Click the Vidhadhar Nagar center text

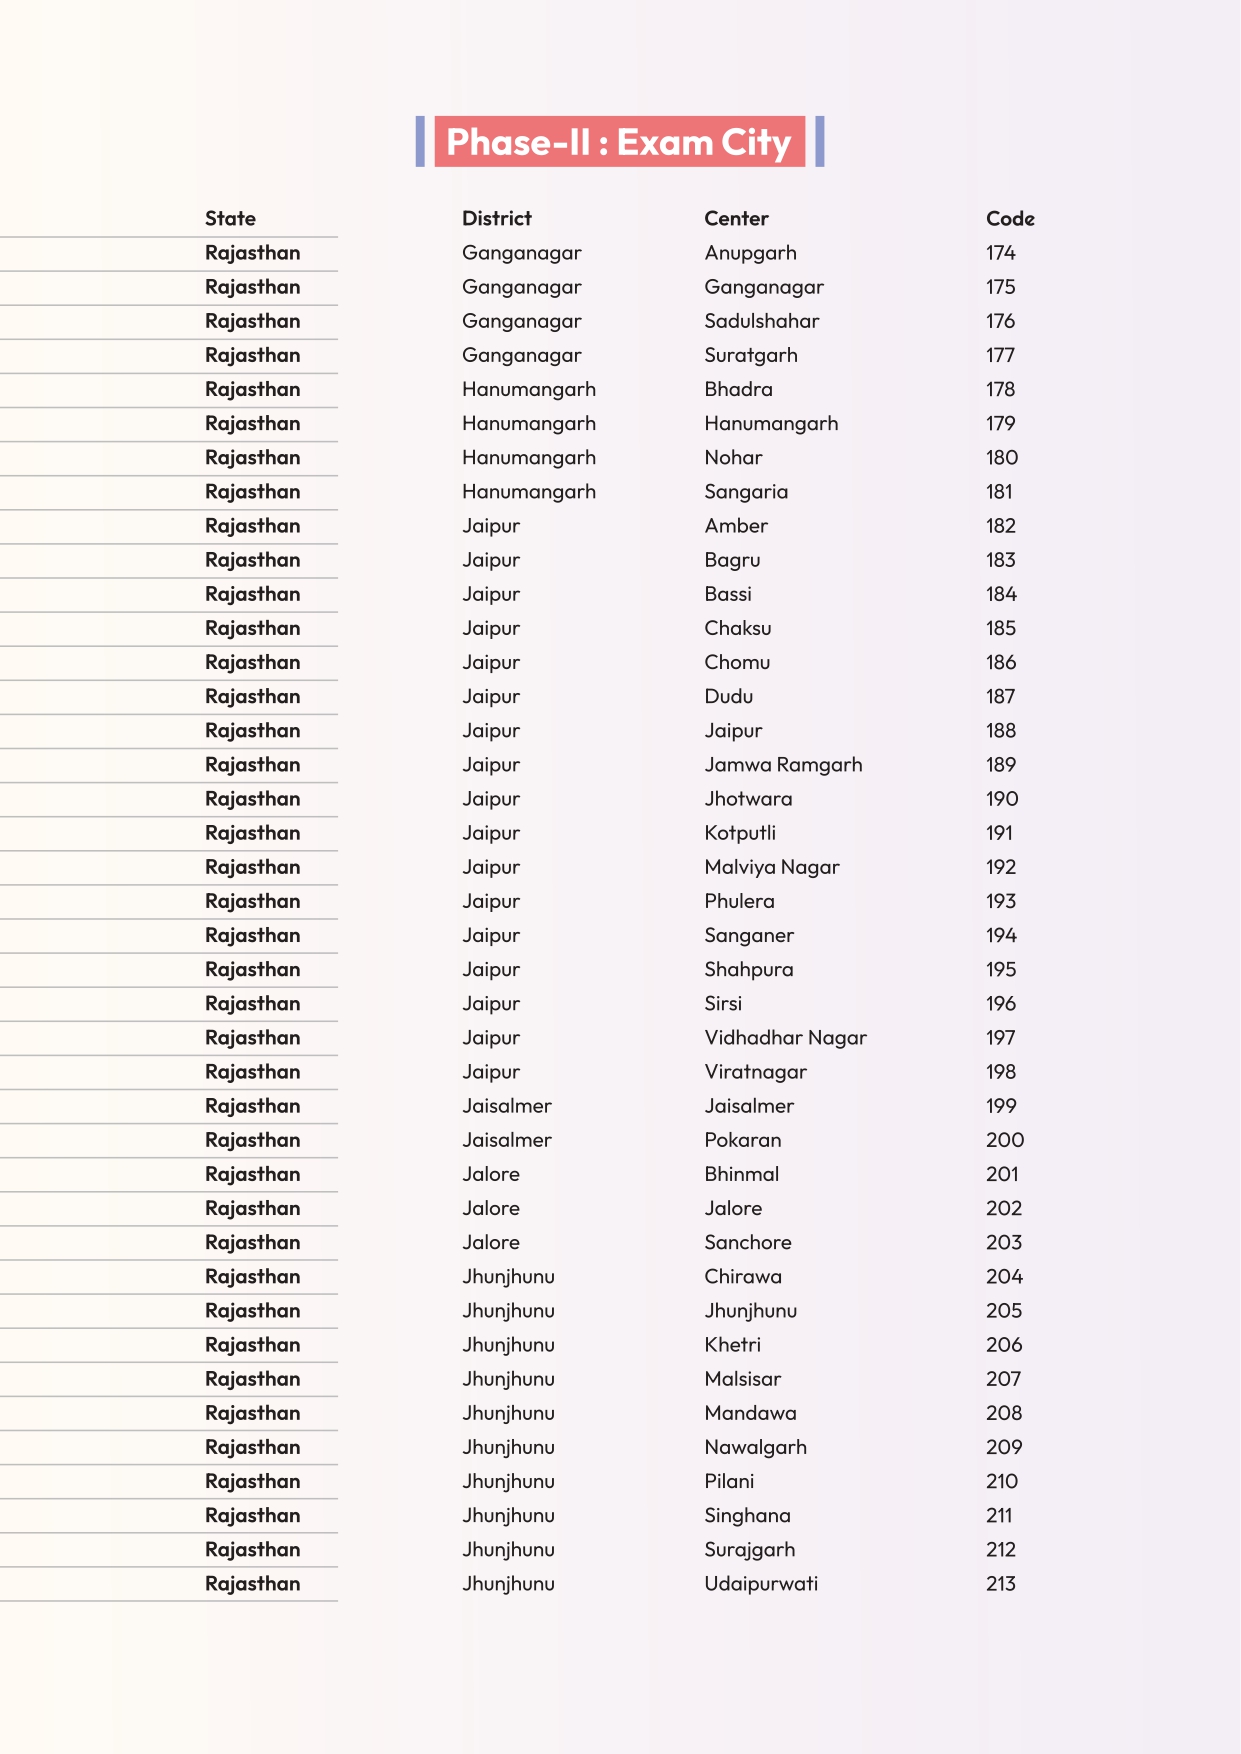pos(785,1038)
